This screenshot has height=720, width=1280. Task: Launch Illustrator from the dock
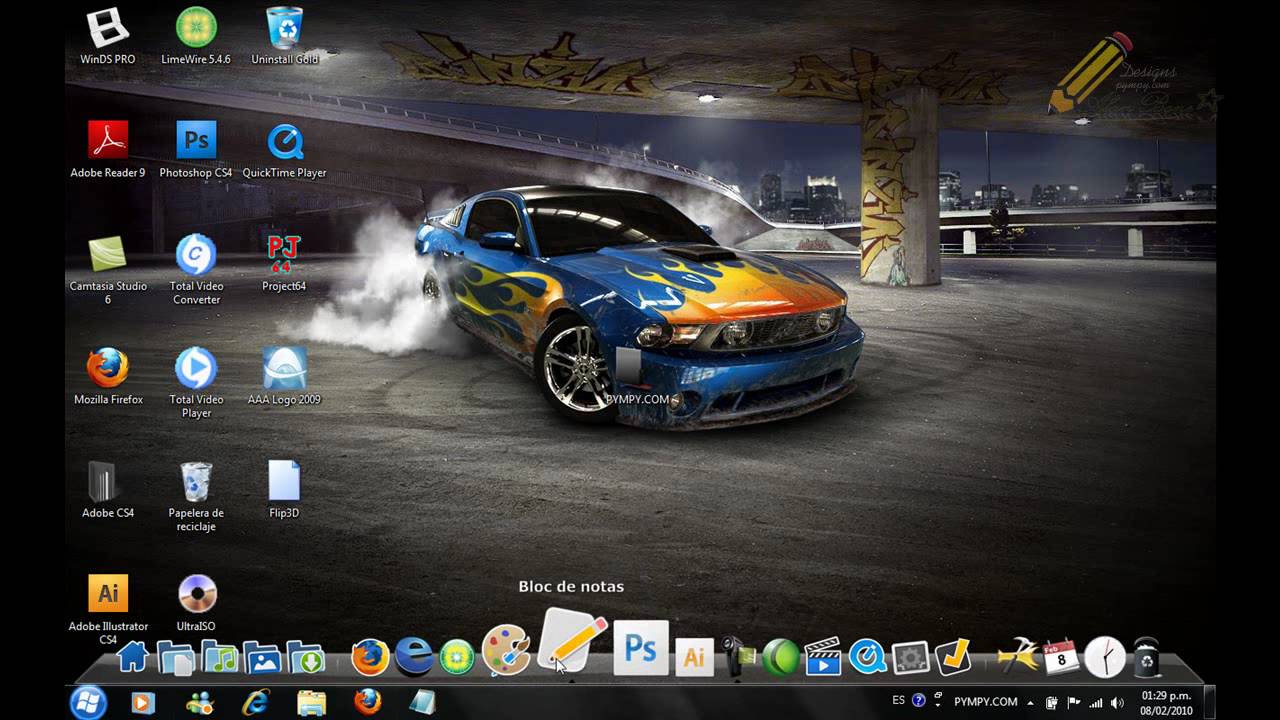click(x=694, y=657)
